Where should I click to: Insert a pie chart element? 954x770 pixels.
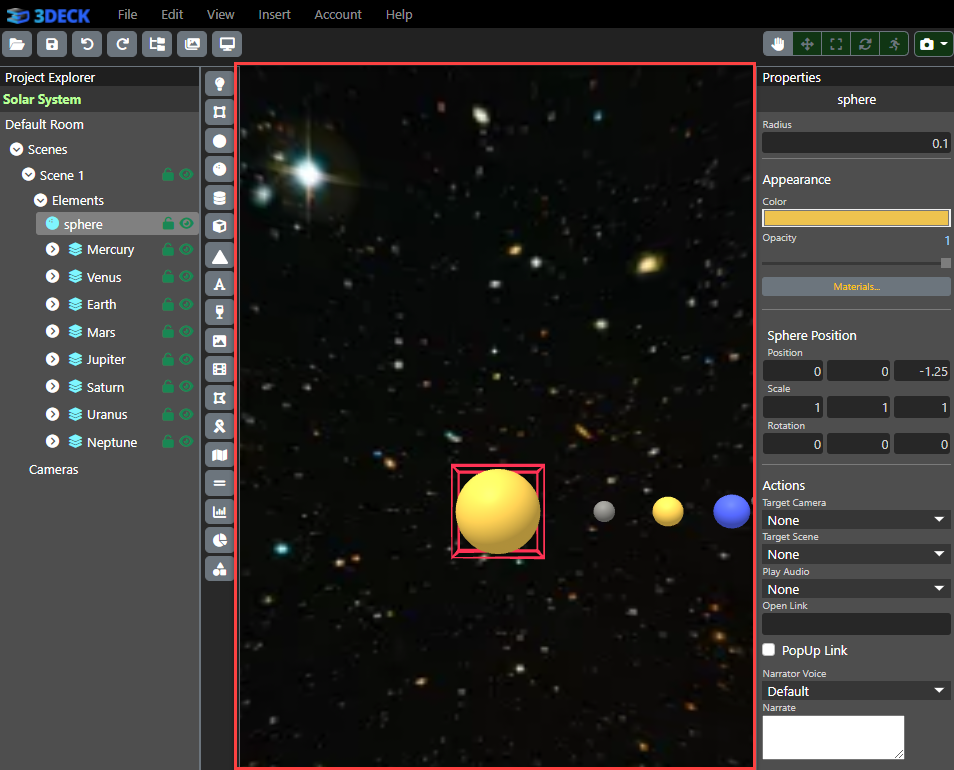click(220, 540)
